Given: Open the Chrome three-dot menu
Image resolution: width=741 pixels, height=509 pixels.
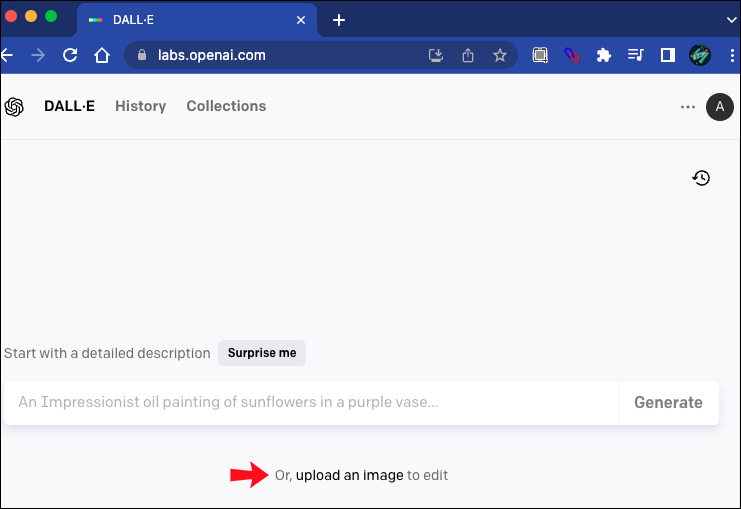Looking at the screenshot, I should (733, 56).
